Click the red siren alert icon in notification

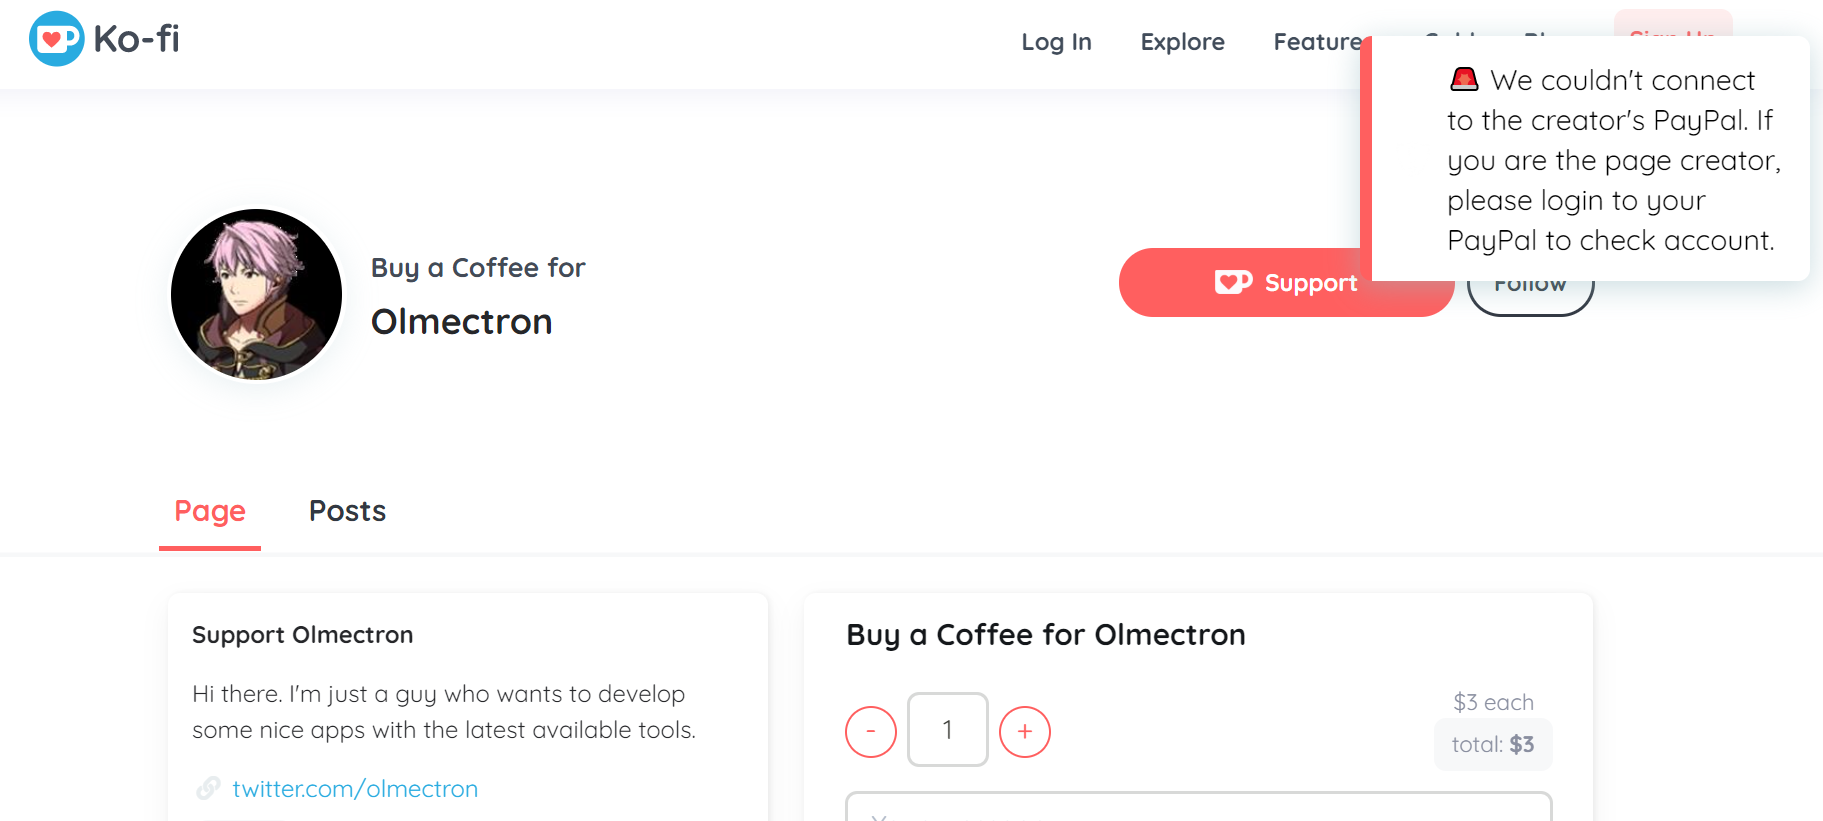click(1464, 79)
